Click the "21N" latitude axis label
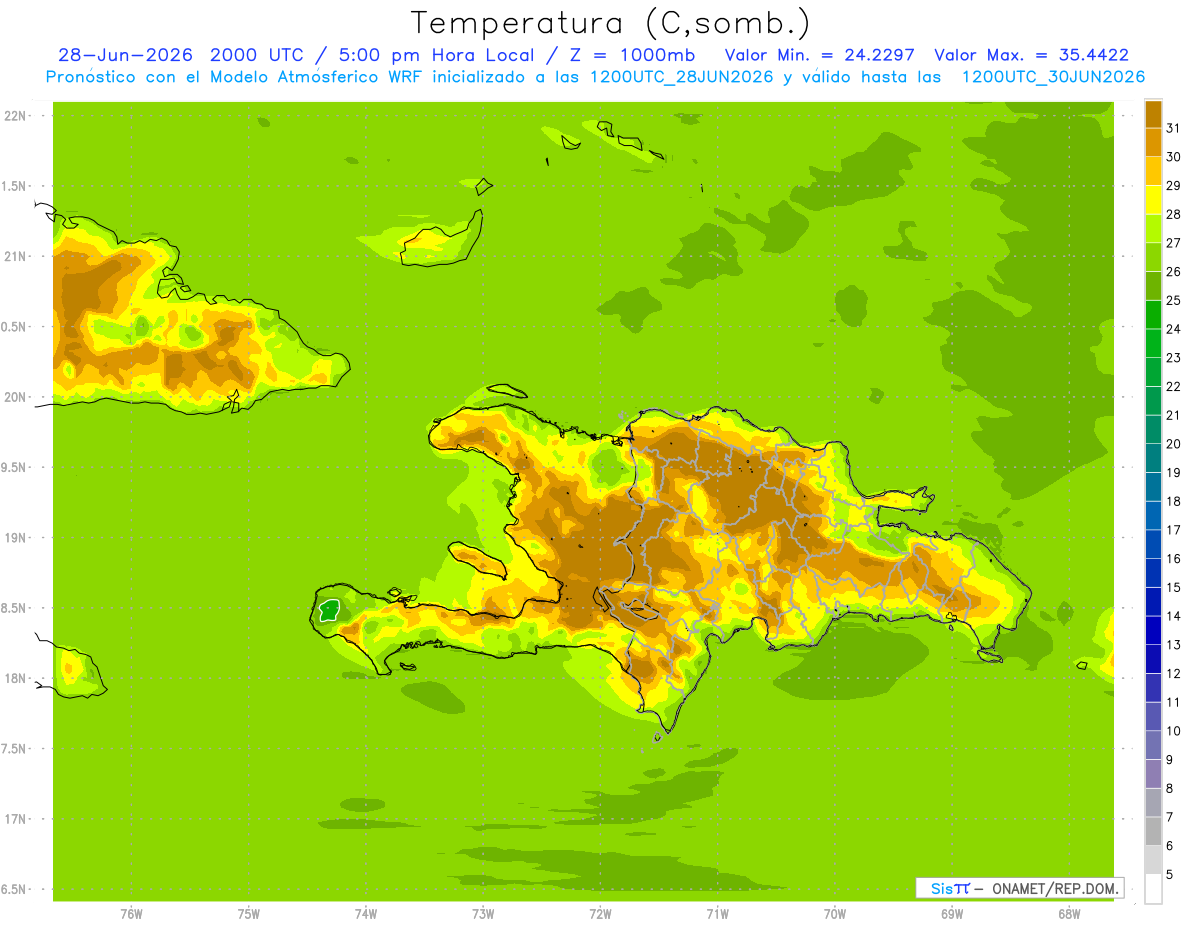The image size is (1200, 927). (16, 256)
